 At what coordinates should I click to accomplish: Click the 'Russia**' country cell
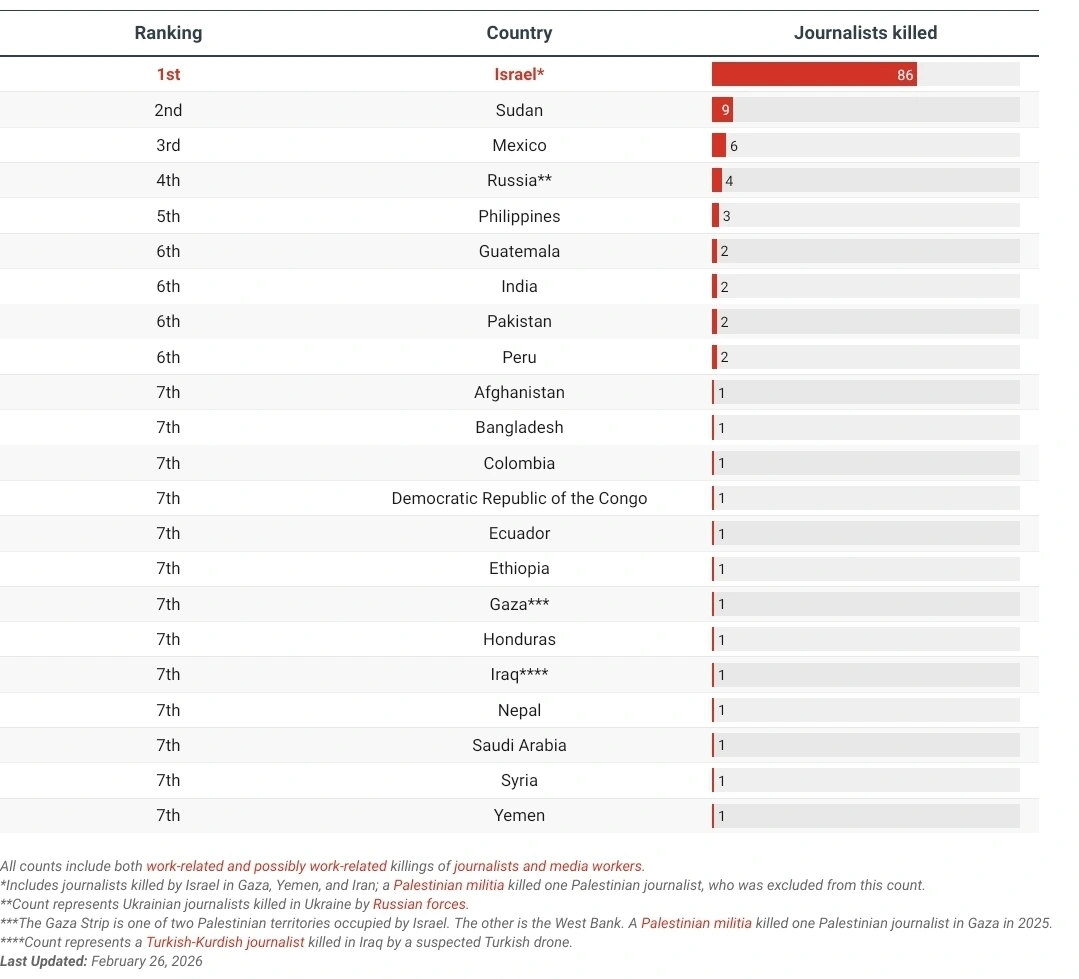tap(519, 180)
